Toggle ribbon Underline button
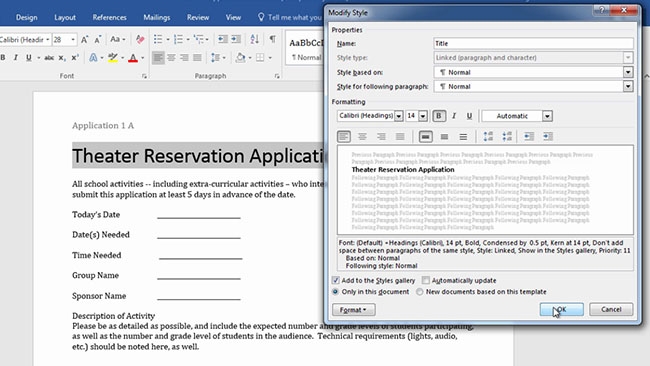Screen dimensions: 650x366 [x=29, y=58]
